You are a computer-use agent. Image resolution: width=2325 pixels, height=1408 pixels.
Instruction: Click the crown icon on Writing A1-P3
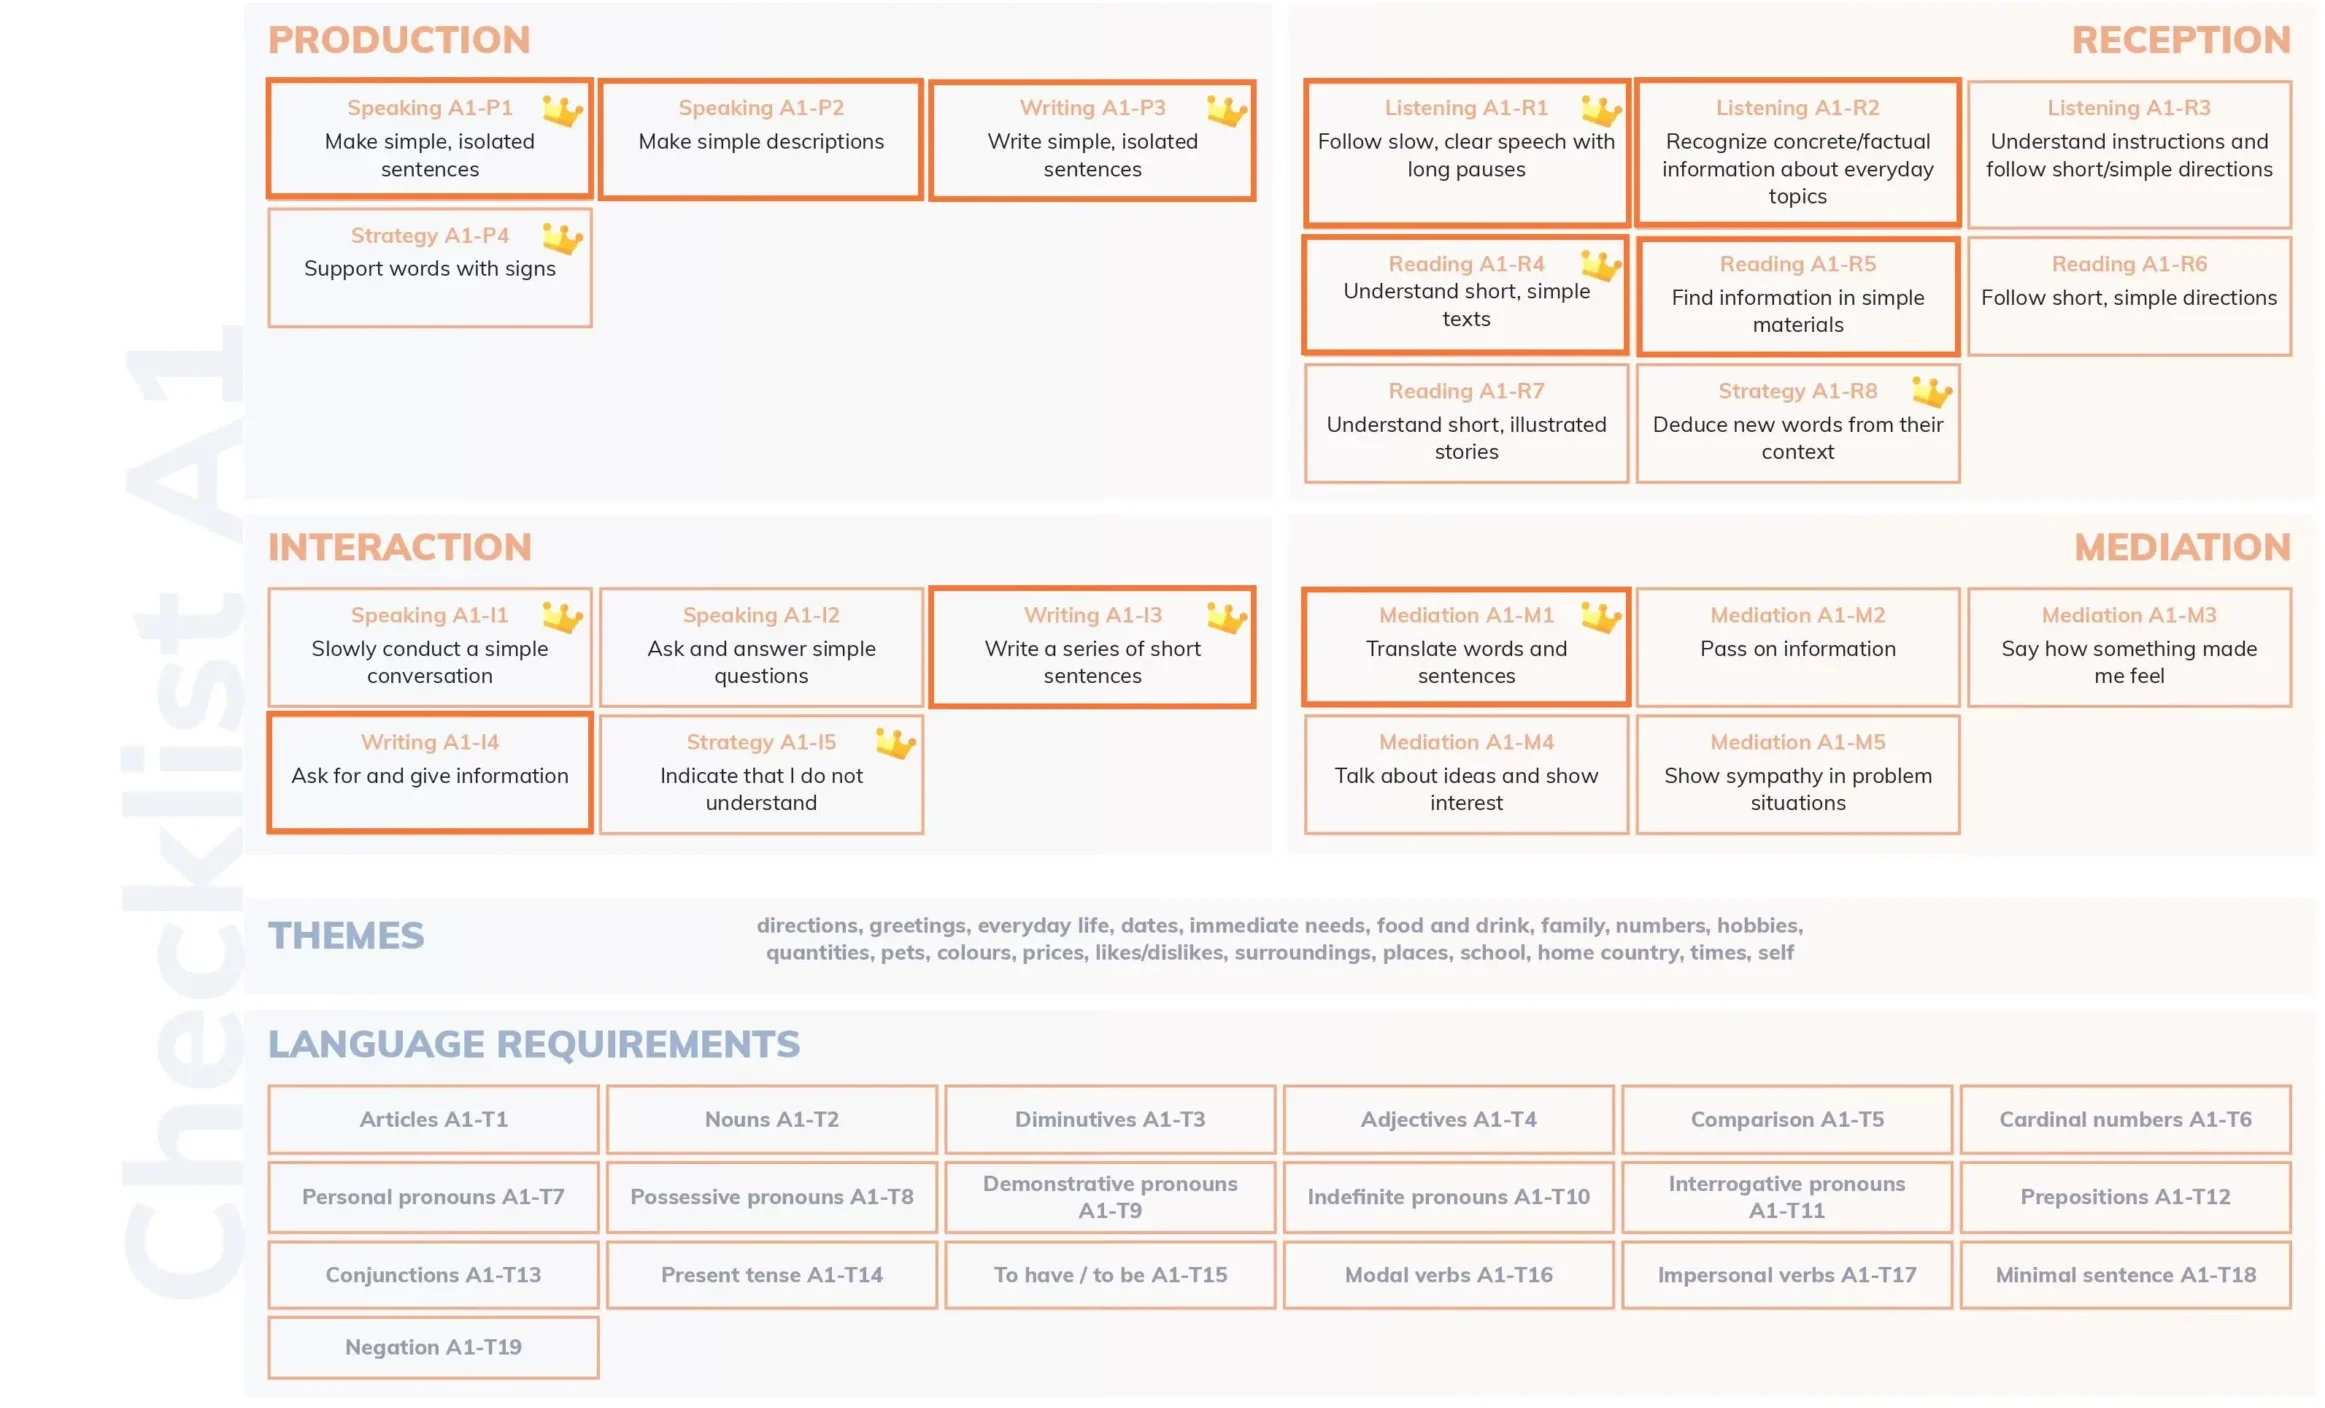click(1226, 110)
